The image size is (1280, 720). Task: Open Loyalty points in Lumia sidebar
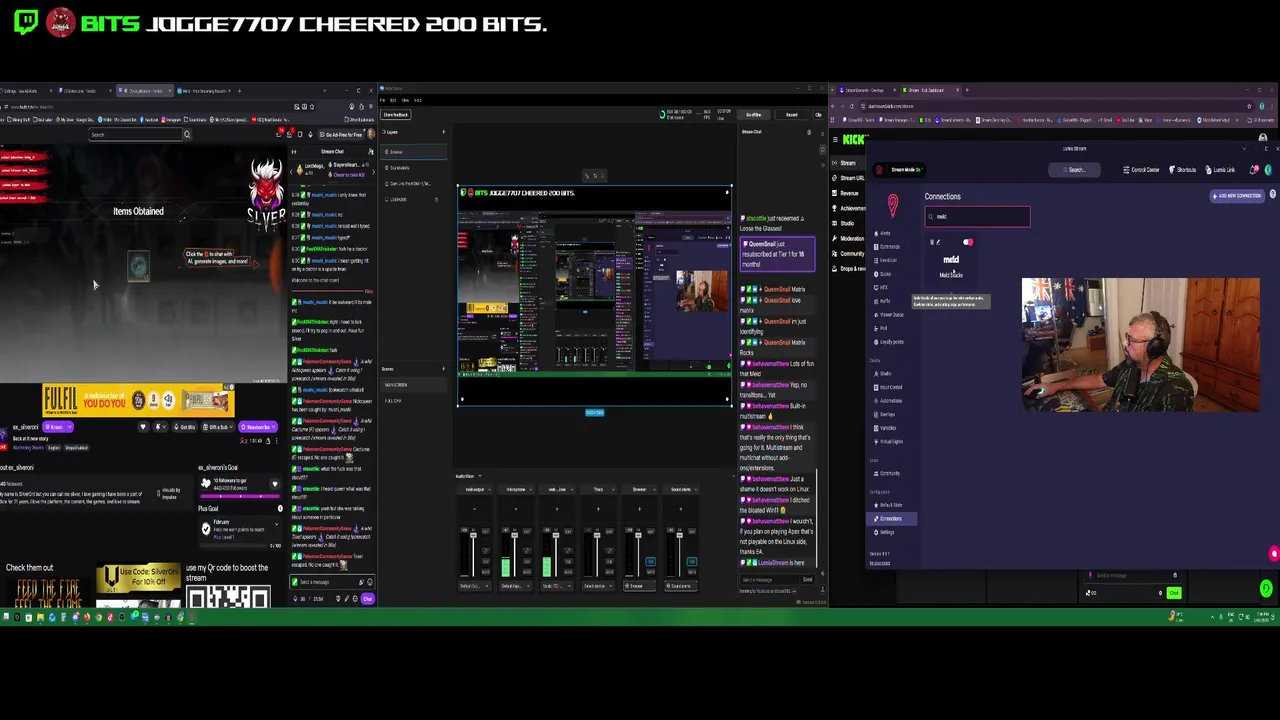tap(889, 342)
